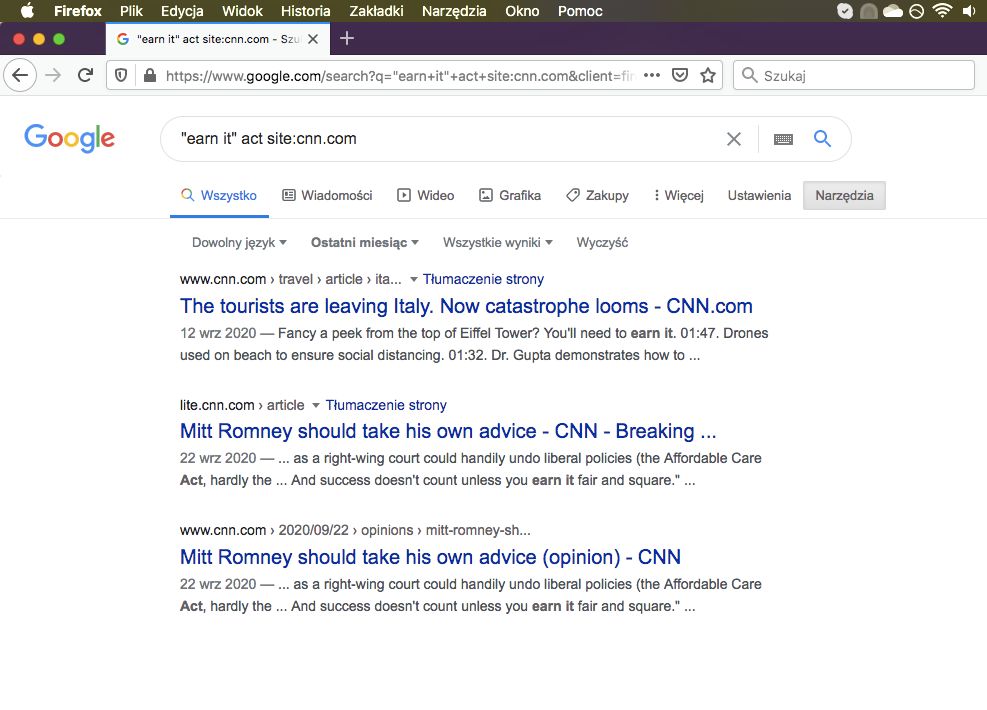Open the Wszystkie wyniki dropdown
This screenshot has height=710, width=987.
[498, 243]
